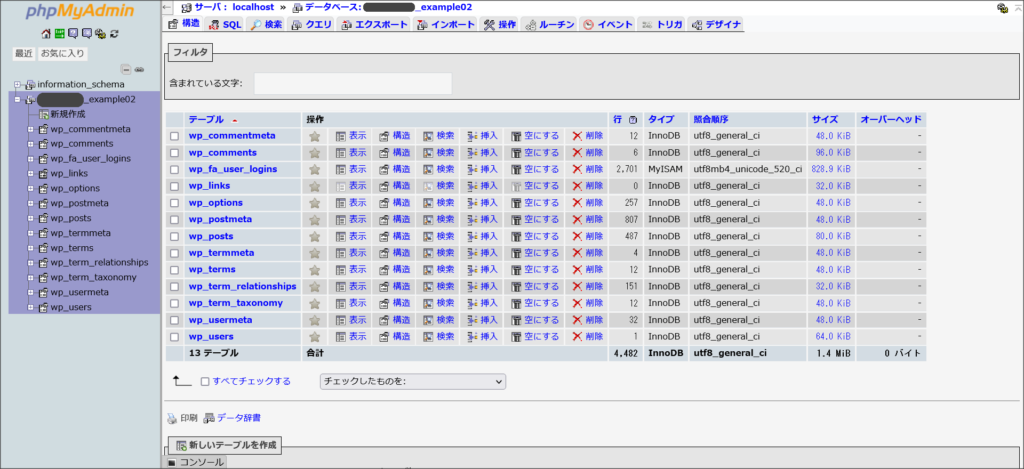
Task: Check the wp_commentmeta row checkbox
Action: pos(175,136)
